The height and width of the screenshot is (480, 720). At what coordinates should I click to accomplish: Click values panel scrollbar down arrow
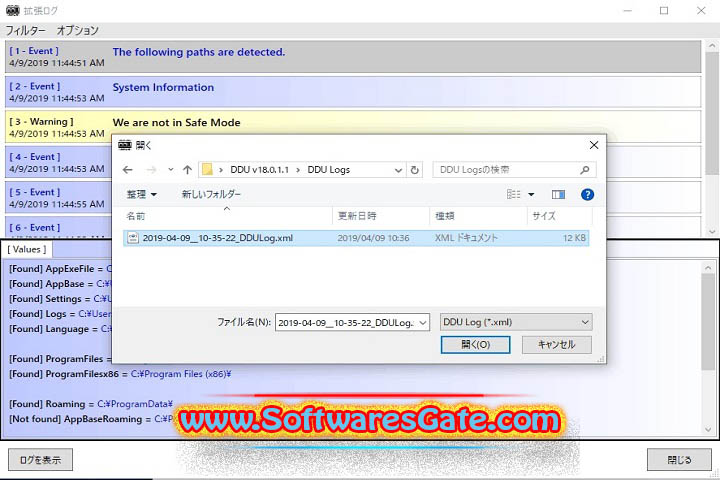(708, 430)
